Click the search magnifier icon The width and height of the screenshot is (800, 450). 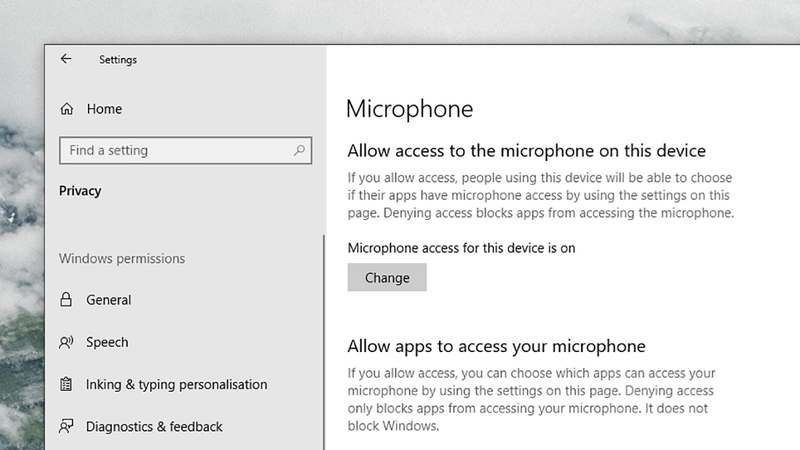pyautogui.click(x=299, y=150)
